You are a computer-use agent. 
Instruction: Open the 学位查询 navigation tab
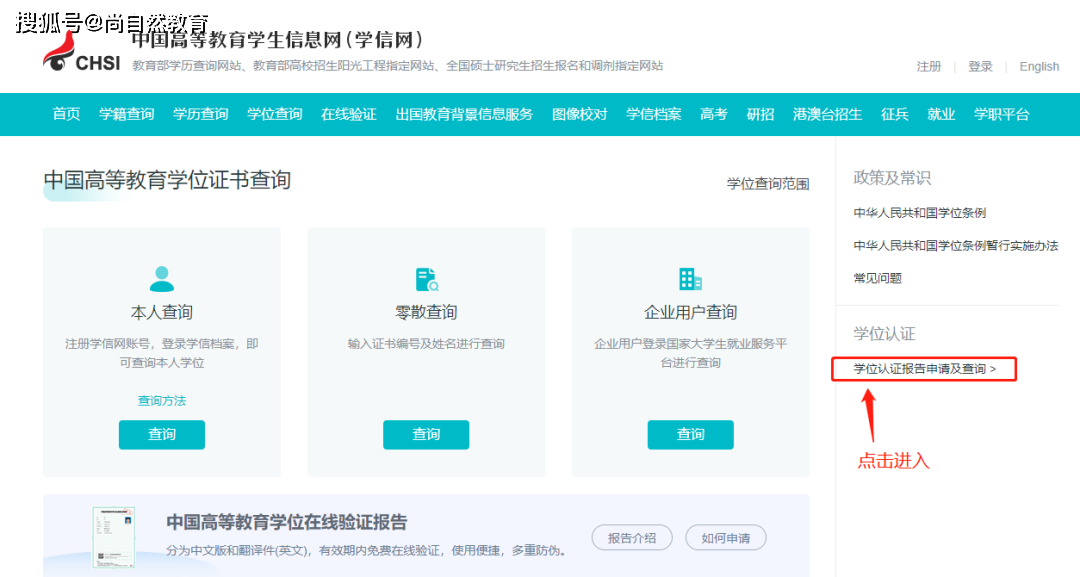[274, 114]
